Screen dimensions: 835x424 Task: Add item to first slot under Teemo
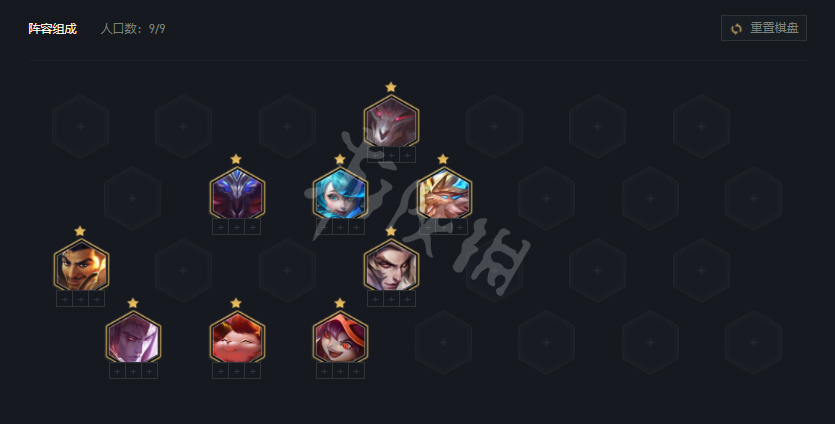[x=220, y=371]
